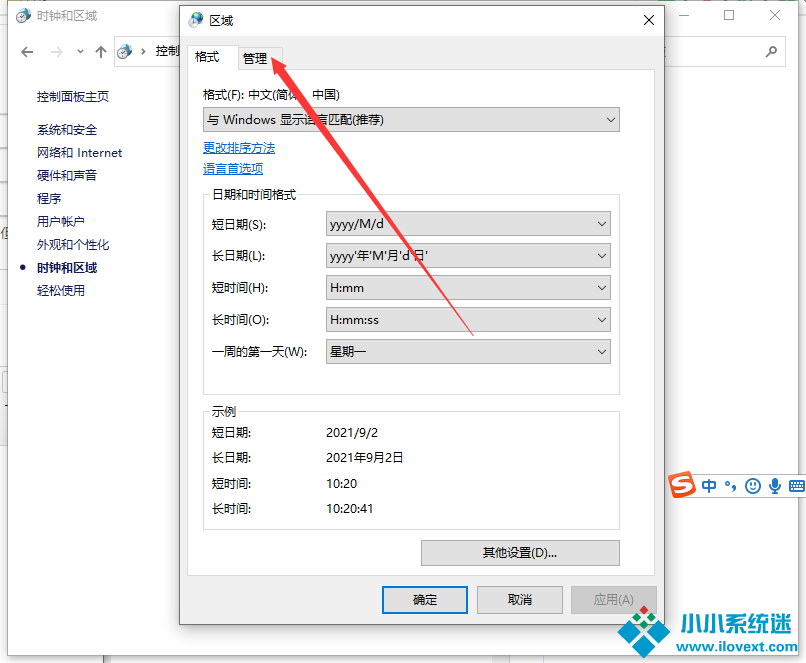Open soft keyboard icon in Sogou bar

pos(797,486)
